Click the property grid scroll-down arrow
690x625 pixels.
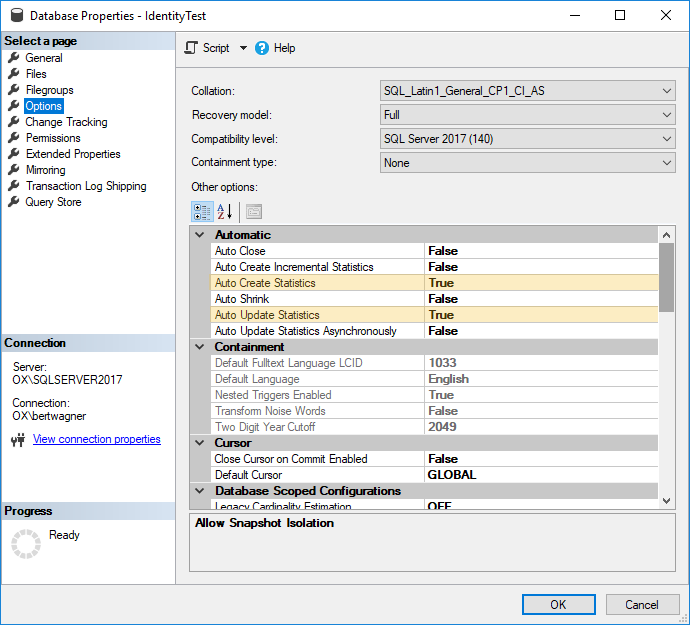(666, 500)
